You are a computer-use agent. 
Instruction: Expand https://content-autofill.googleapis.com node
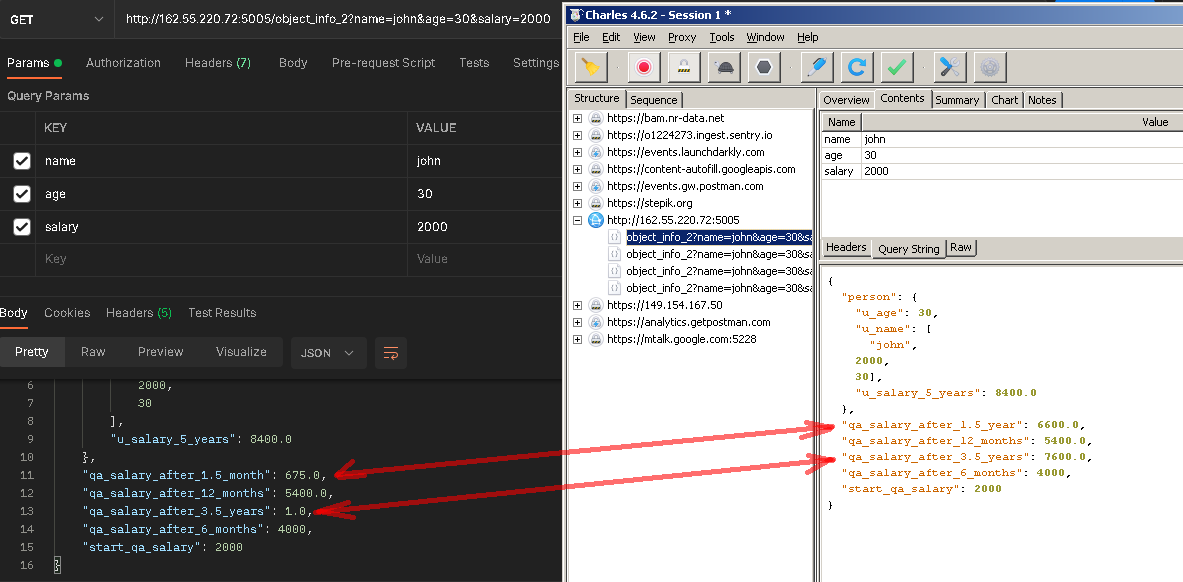tap(578, 169)
